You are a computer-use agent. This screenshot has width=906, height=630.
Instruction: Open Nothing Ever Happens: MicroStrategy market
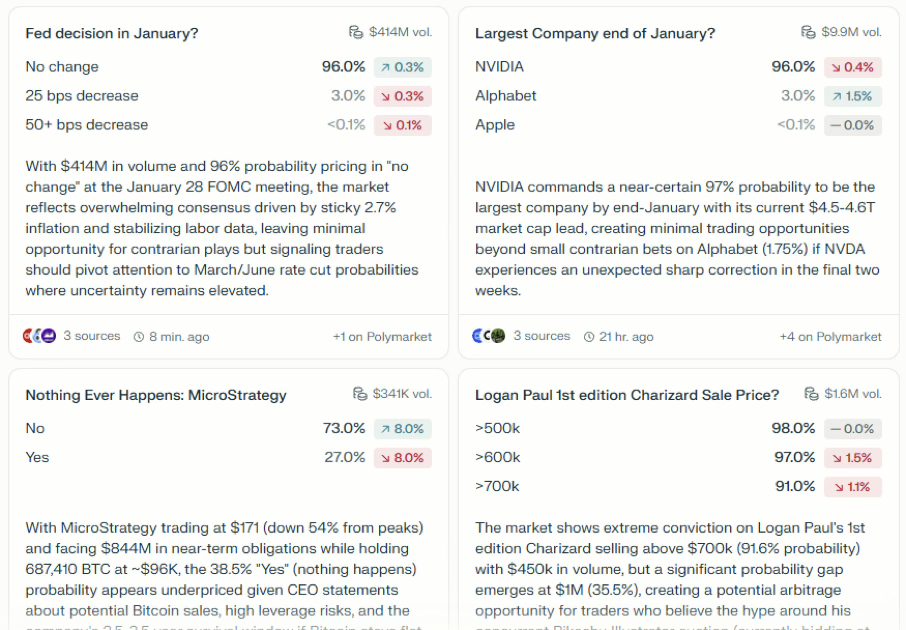click(156, 395)
